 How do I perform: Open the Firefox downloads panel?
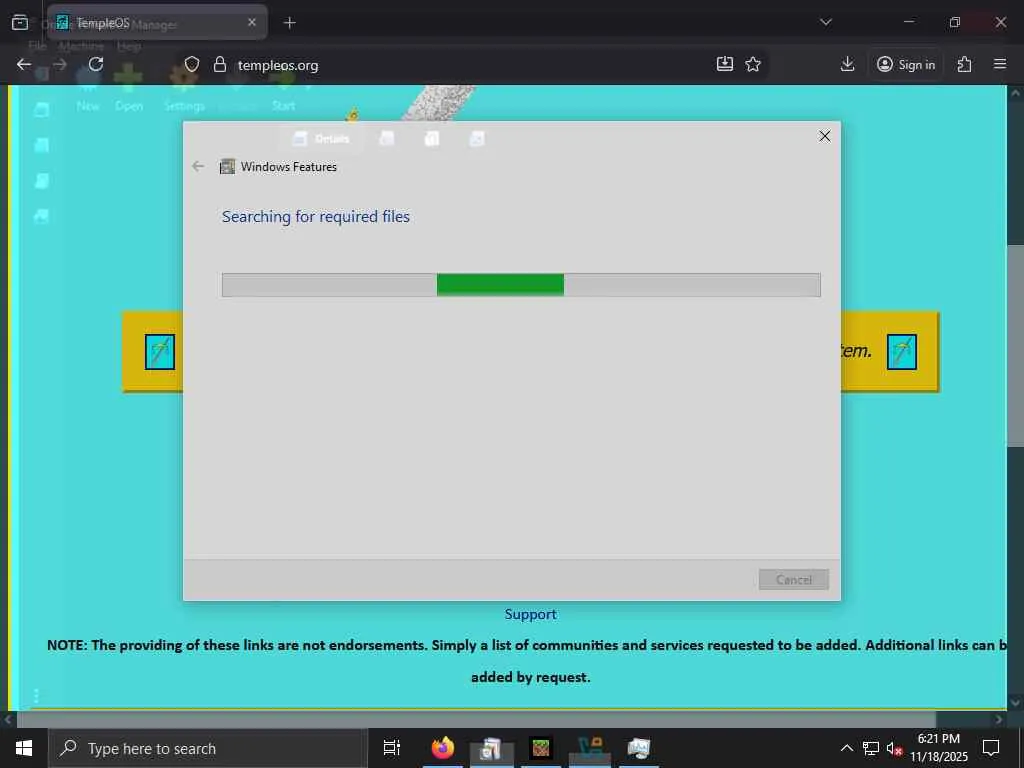click(848, 64)
